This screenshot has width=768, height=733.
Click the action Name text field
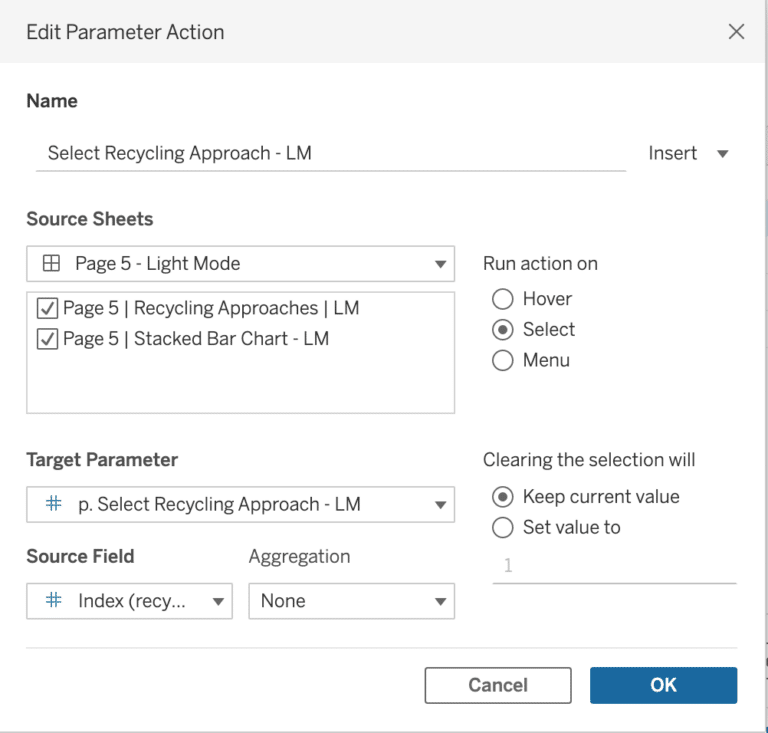tap(331, 154)
